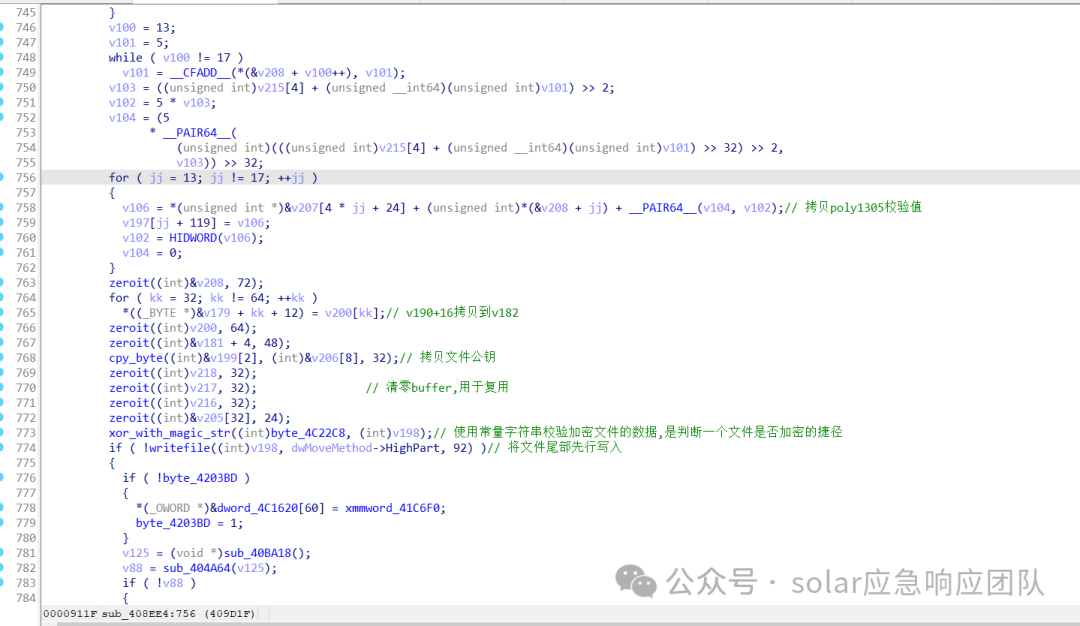The image size is (1080, 626).
Task: Toggle the breakpoint dot on line 756
Action: pyautogui.click(x=1, y=178)
